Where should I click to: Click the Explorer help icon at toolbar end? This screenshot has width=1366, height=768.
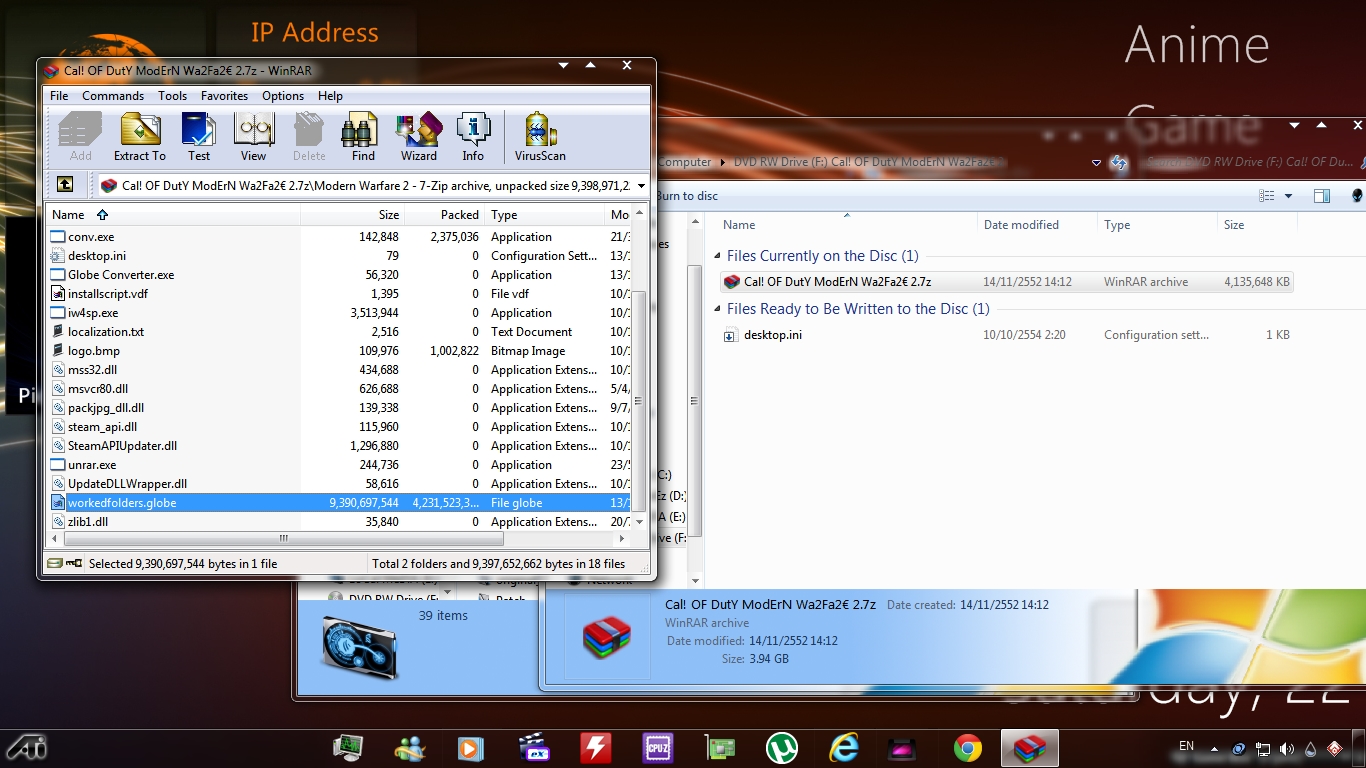[1357, 196]
